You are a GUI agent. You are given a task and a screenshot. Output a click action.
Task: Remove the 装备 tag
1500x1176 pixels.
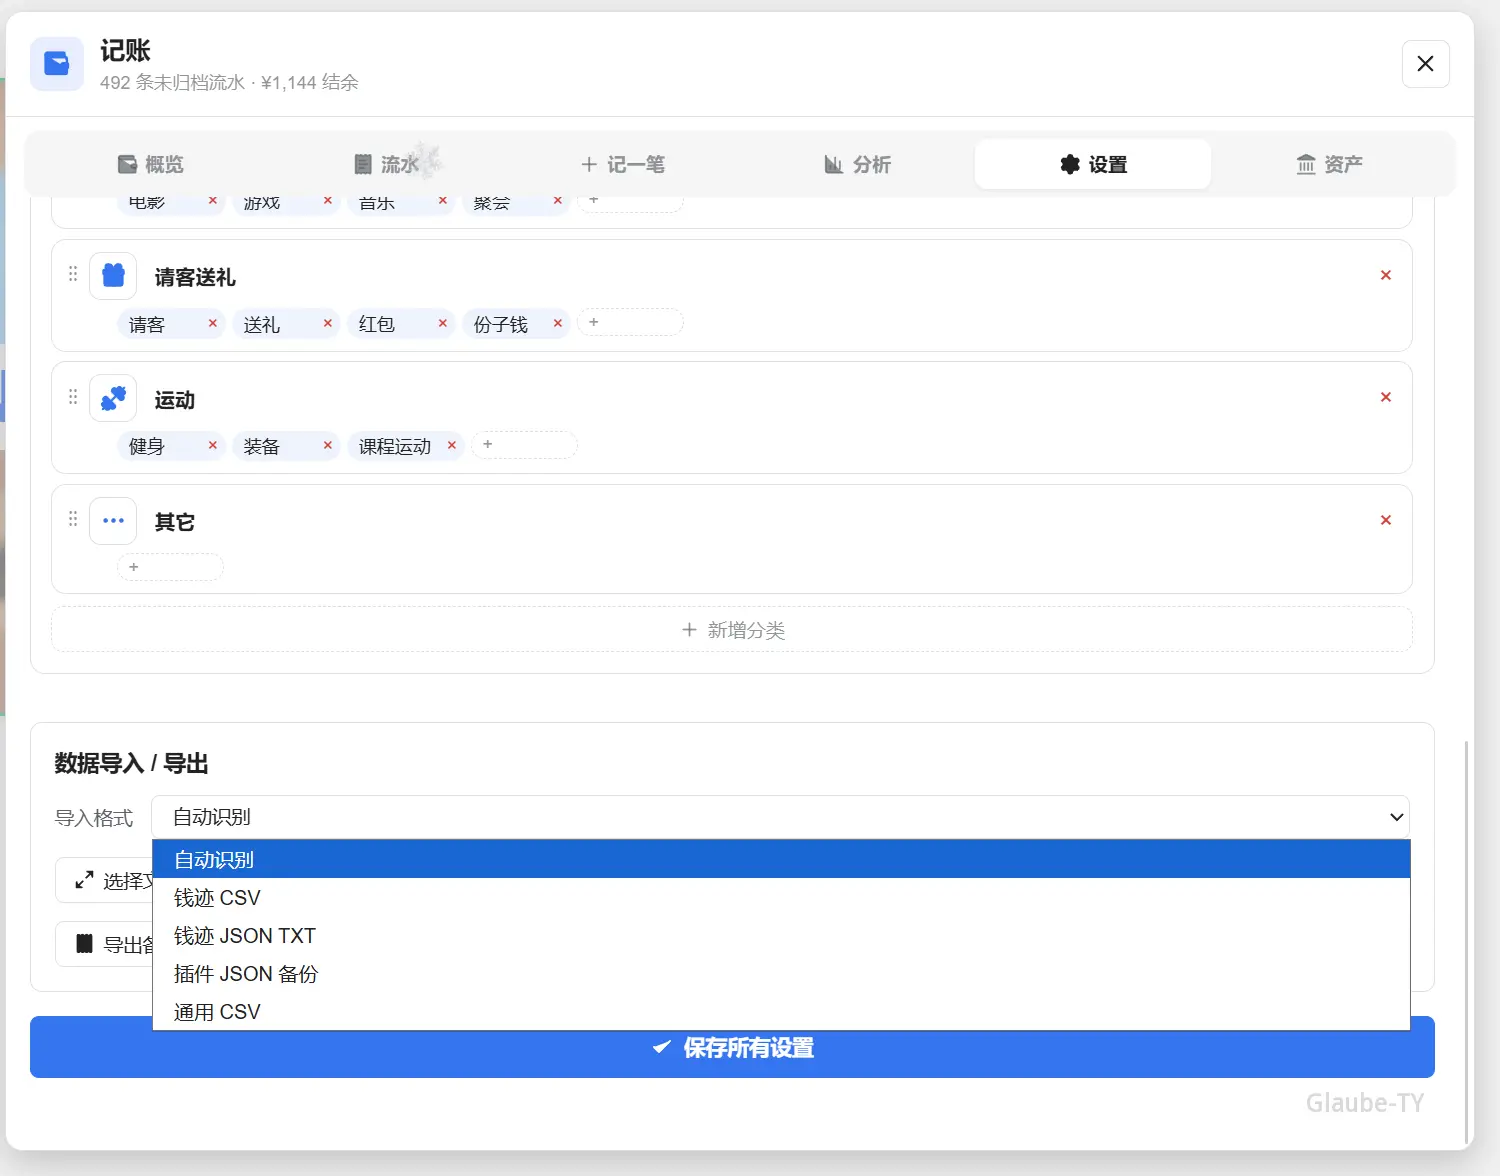pyautogui.click(x=328, y=445)
